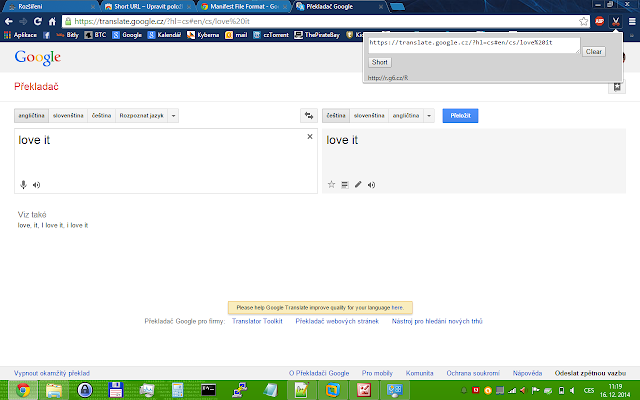Select čeština as the source language
Image resolution: width=640 pixels, height=400 pixels.
pyautogui.click(x=102, y=116)
